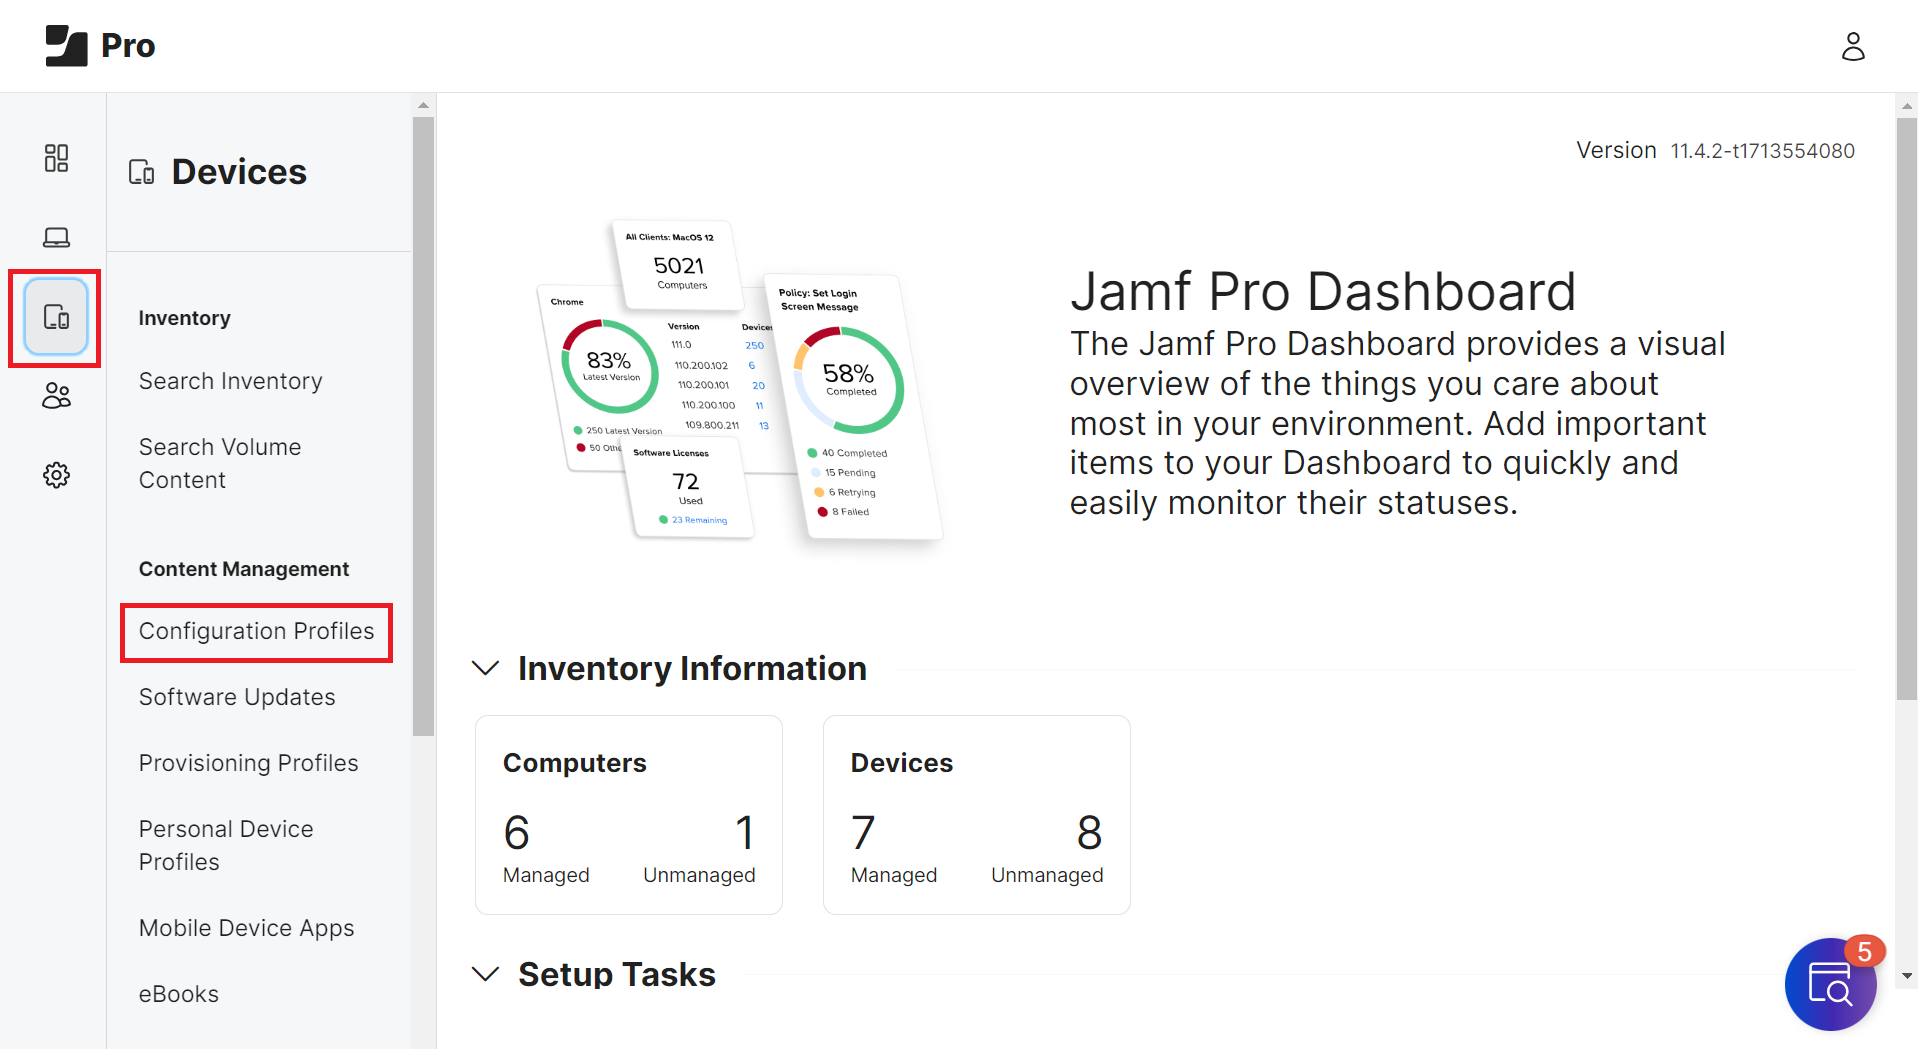Open the eBooks section

pos(179,994)
